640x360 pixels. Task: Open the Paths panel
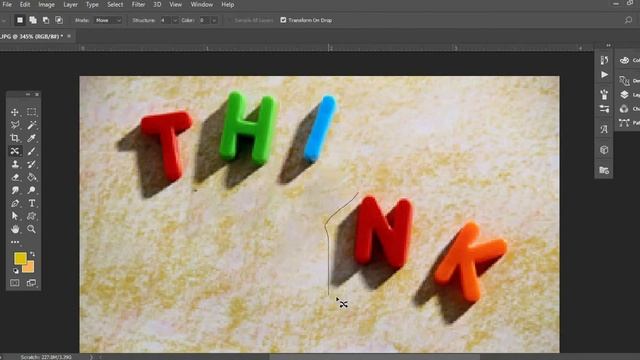pos(629,122)
